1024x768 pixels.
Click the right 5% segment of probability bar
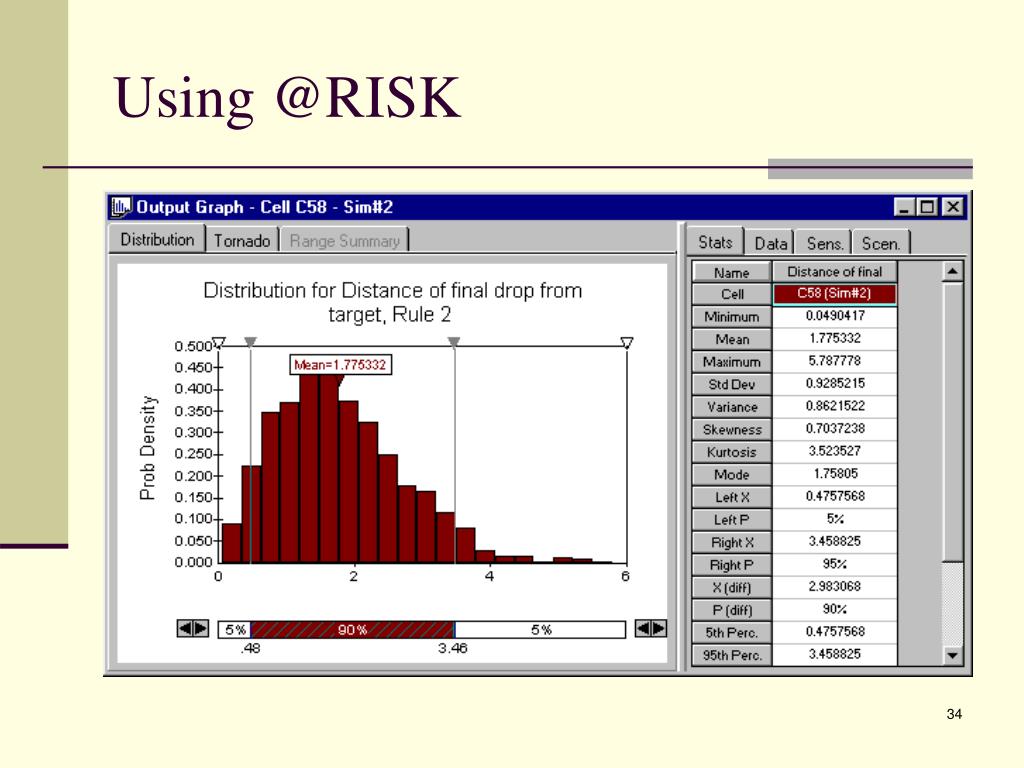coord(540,630)
